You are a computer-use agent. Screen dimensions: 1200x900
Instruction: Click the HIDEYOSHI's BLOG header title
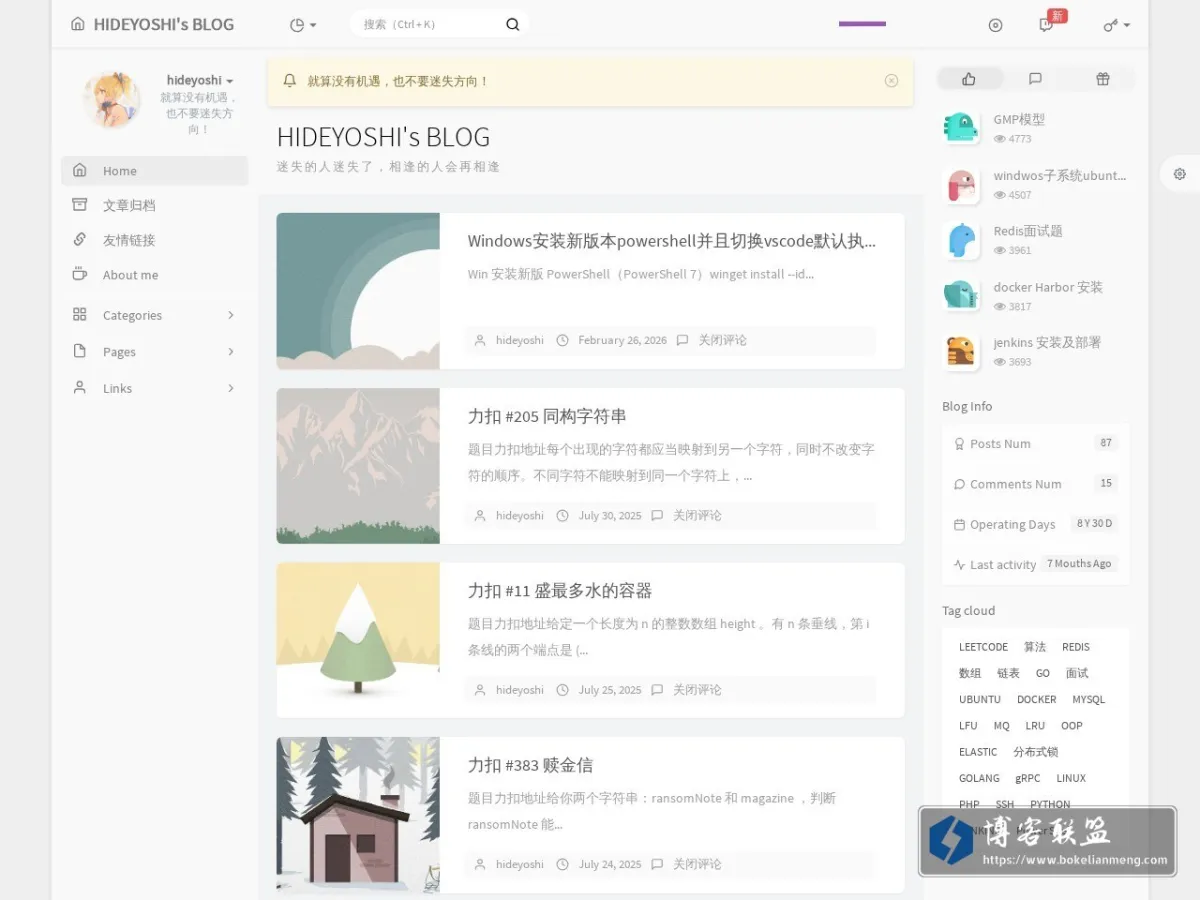click(x=164, y=24)
